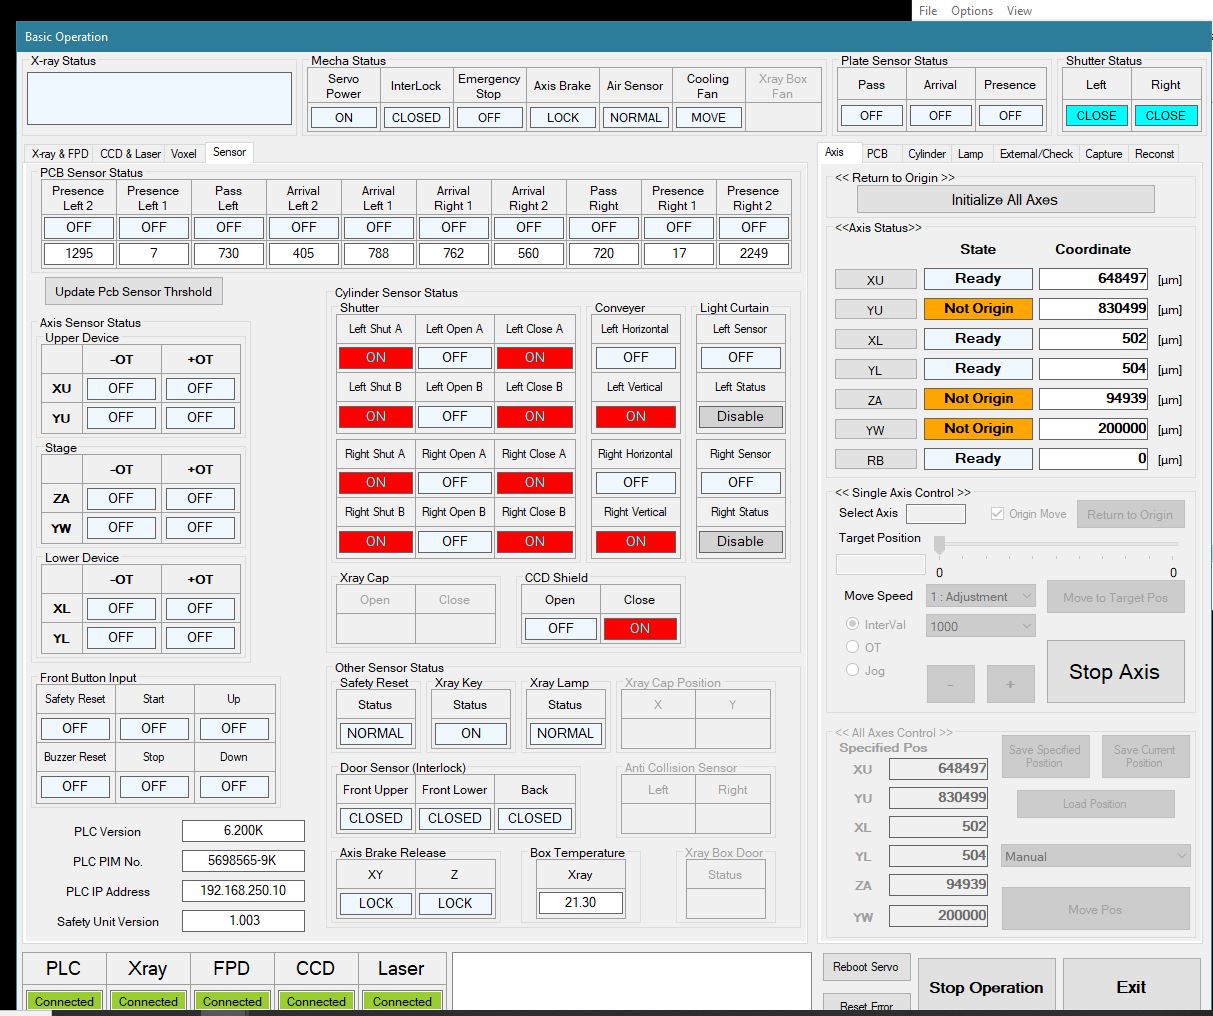Open the File menu

click(928, 11)
